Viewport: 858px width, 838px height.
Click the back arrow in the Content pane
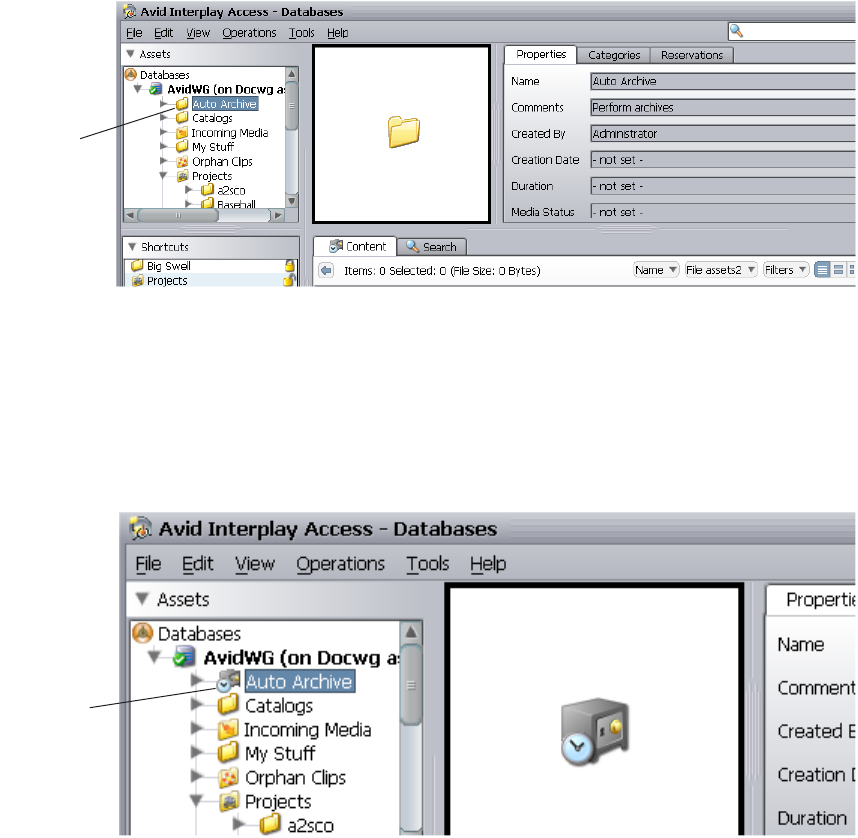(x=326, y=270)
